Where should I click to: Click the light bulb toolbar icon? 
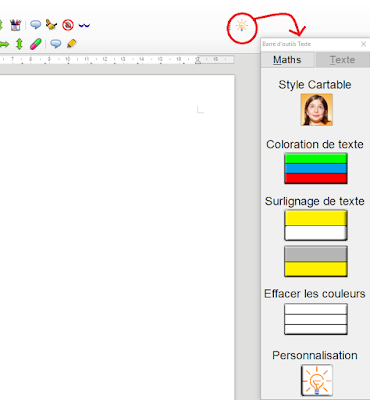(x=242, y=26)
